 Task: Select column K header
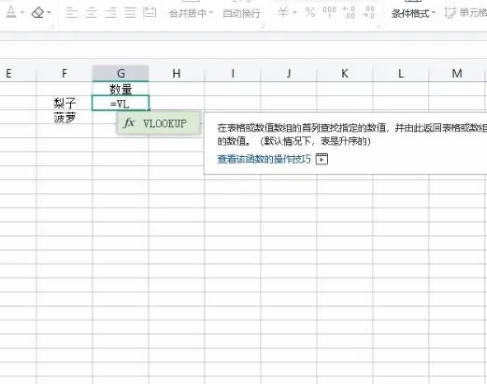click(345, 73)
